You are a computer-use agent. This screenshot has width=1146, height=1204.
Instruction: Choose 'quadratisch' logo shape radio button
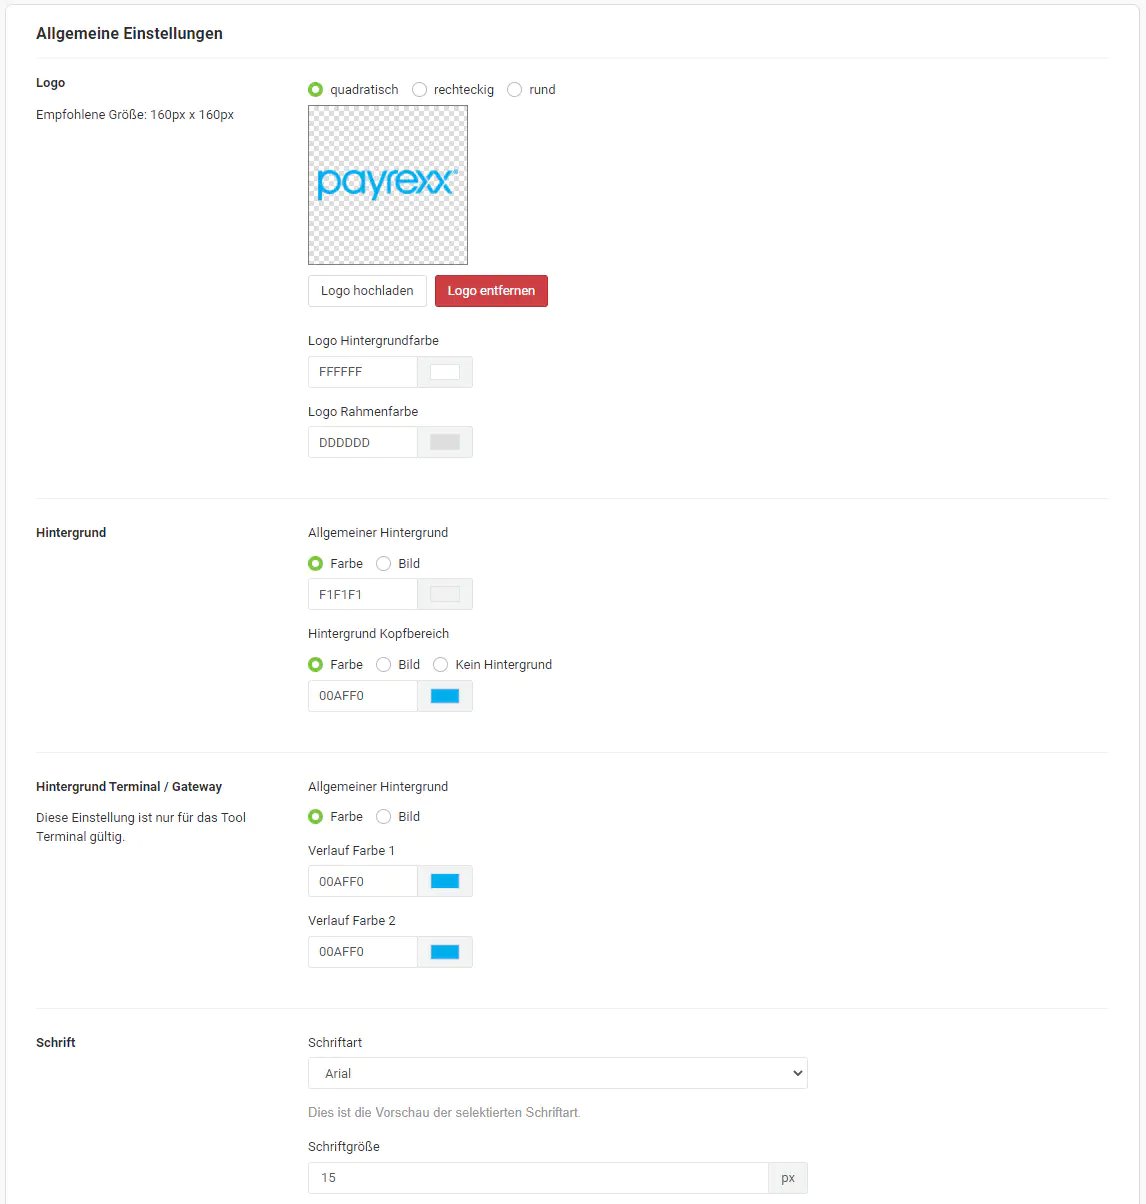coord(316,90)
